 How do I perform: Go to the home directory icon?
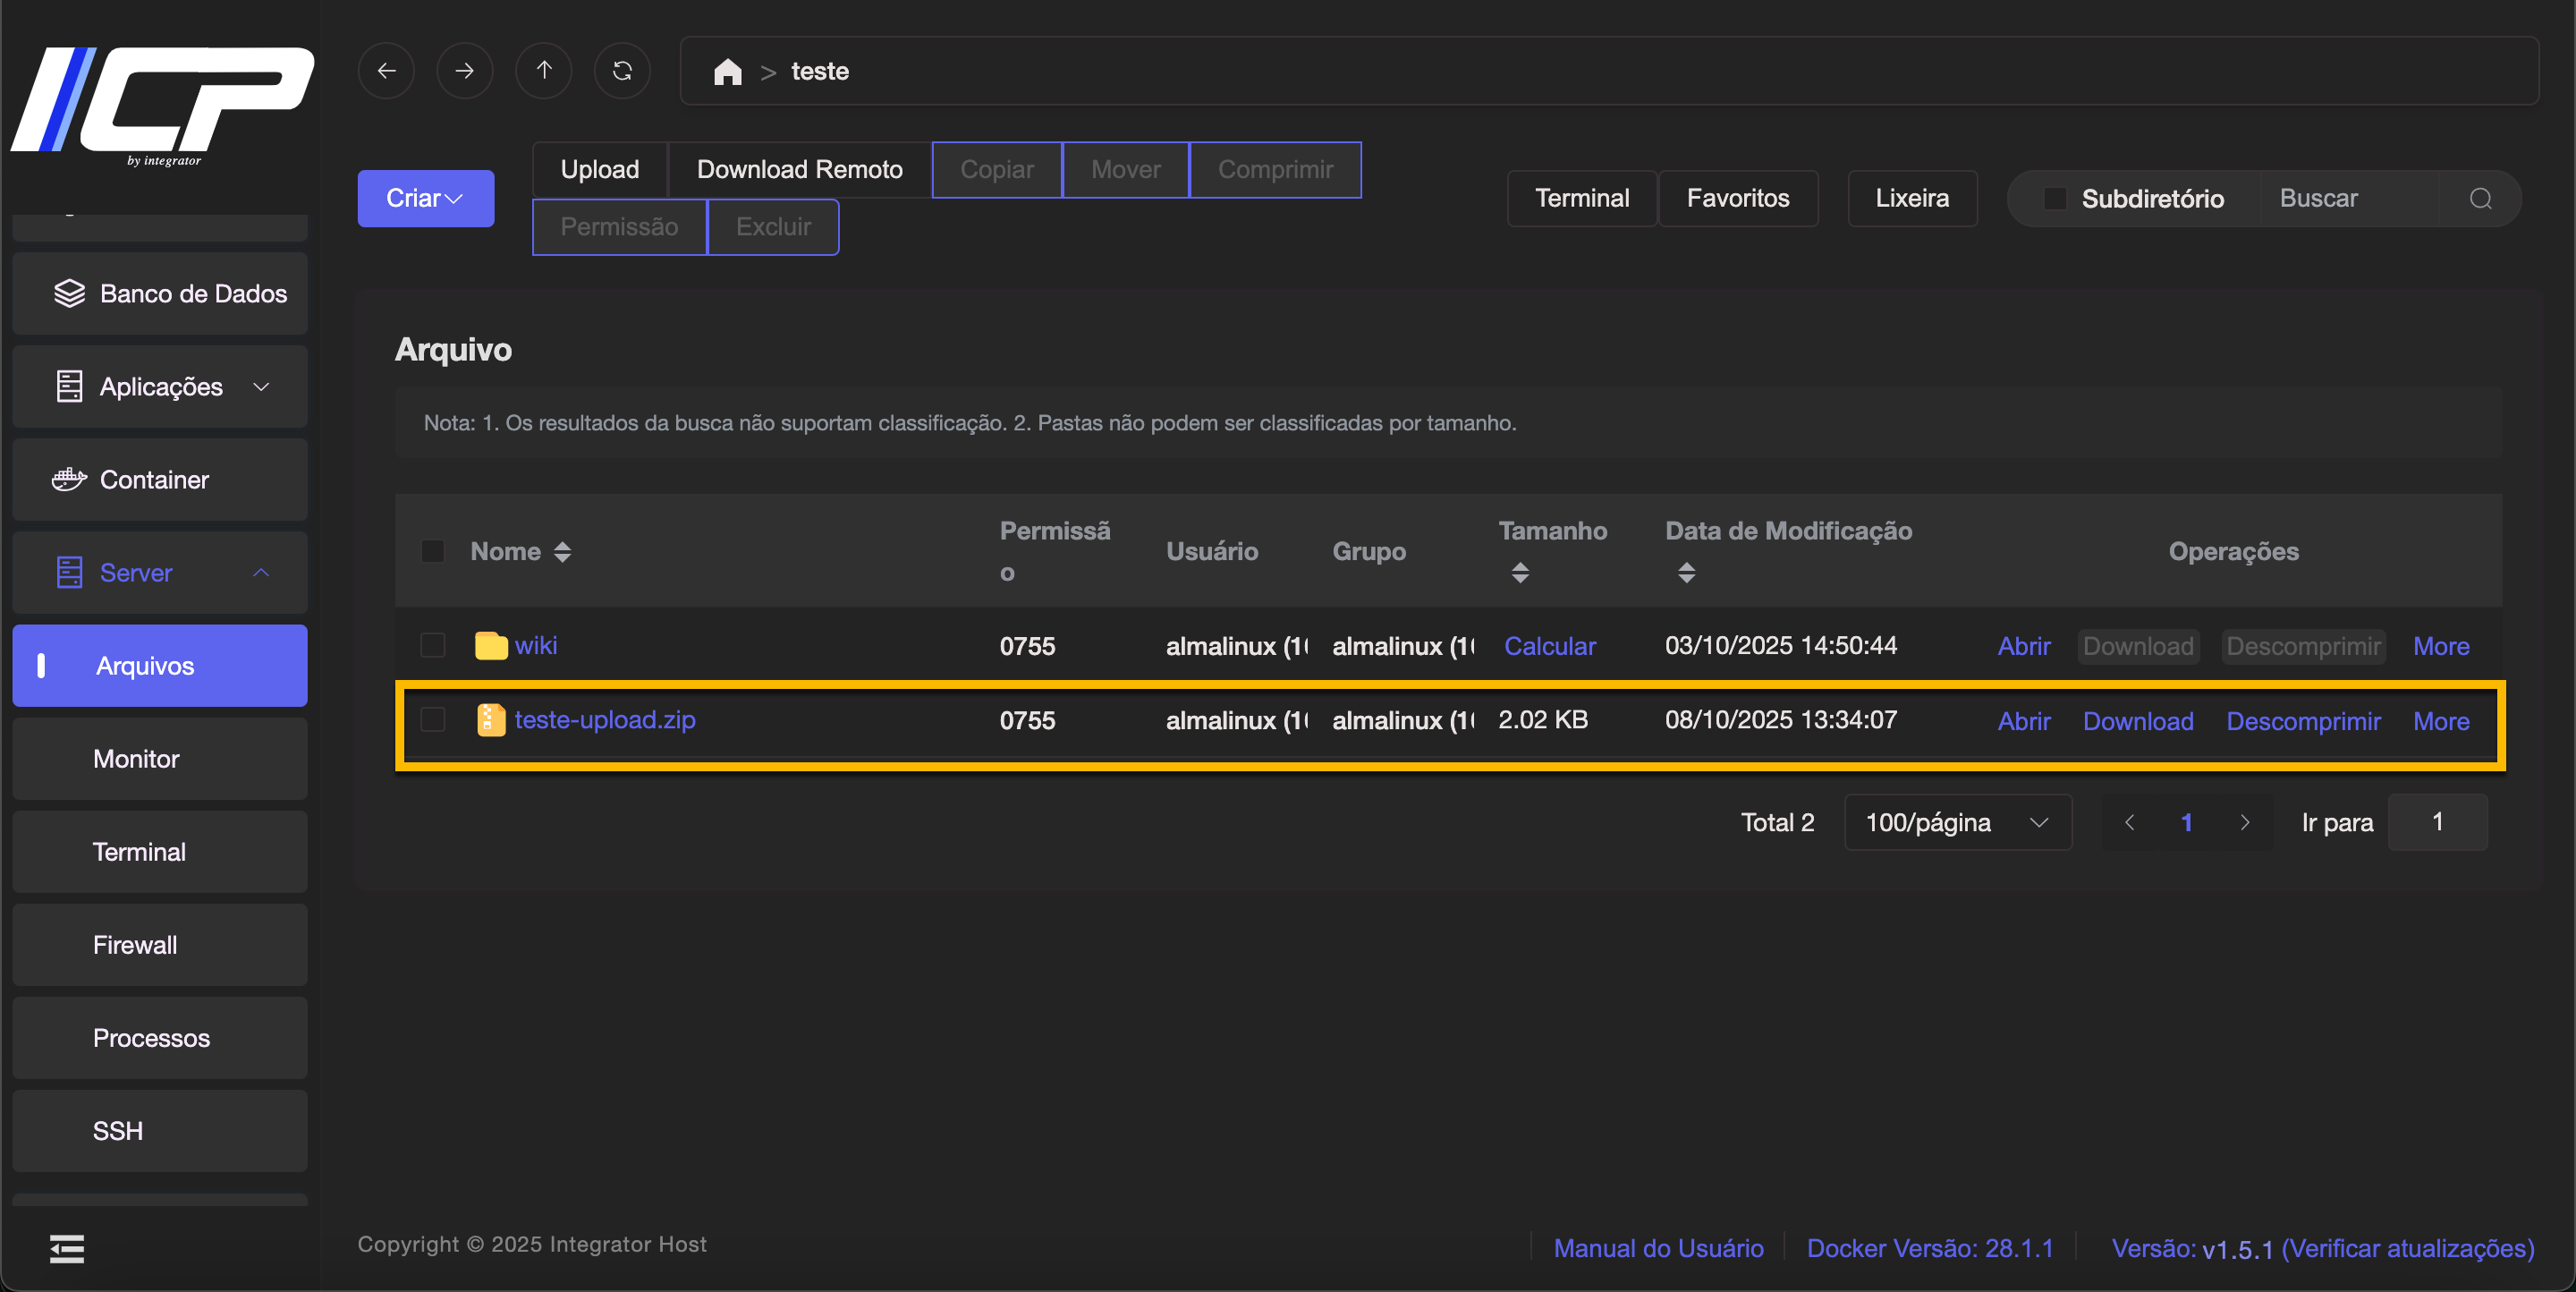pyautogui.click(x=727, y=72)
